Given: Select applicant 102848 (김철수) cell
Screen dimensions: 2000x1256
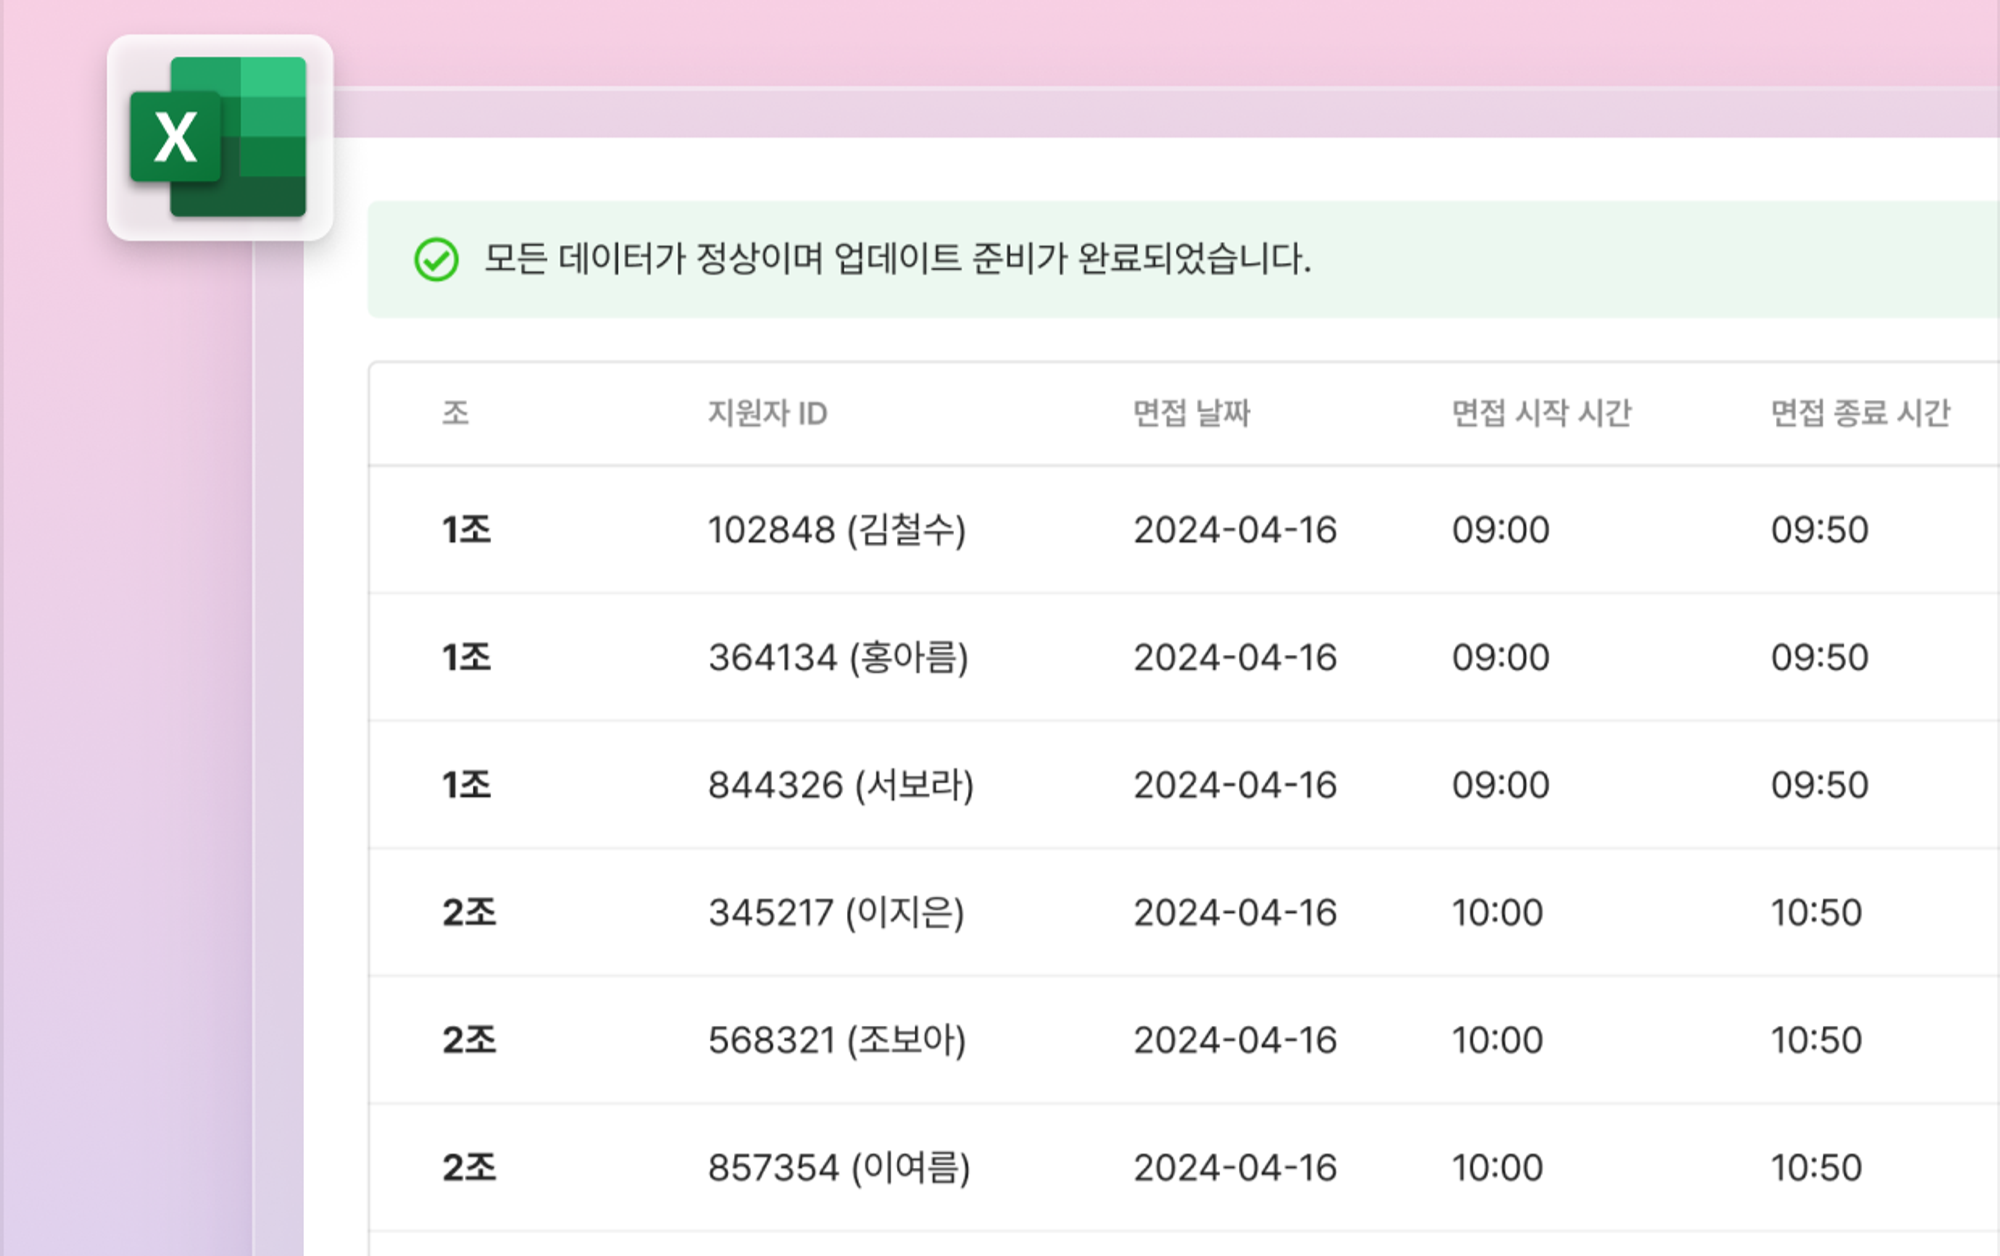Looking at the screenshot, I should (836, 530).
